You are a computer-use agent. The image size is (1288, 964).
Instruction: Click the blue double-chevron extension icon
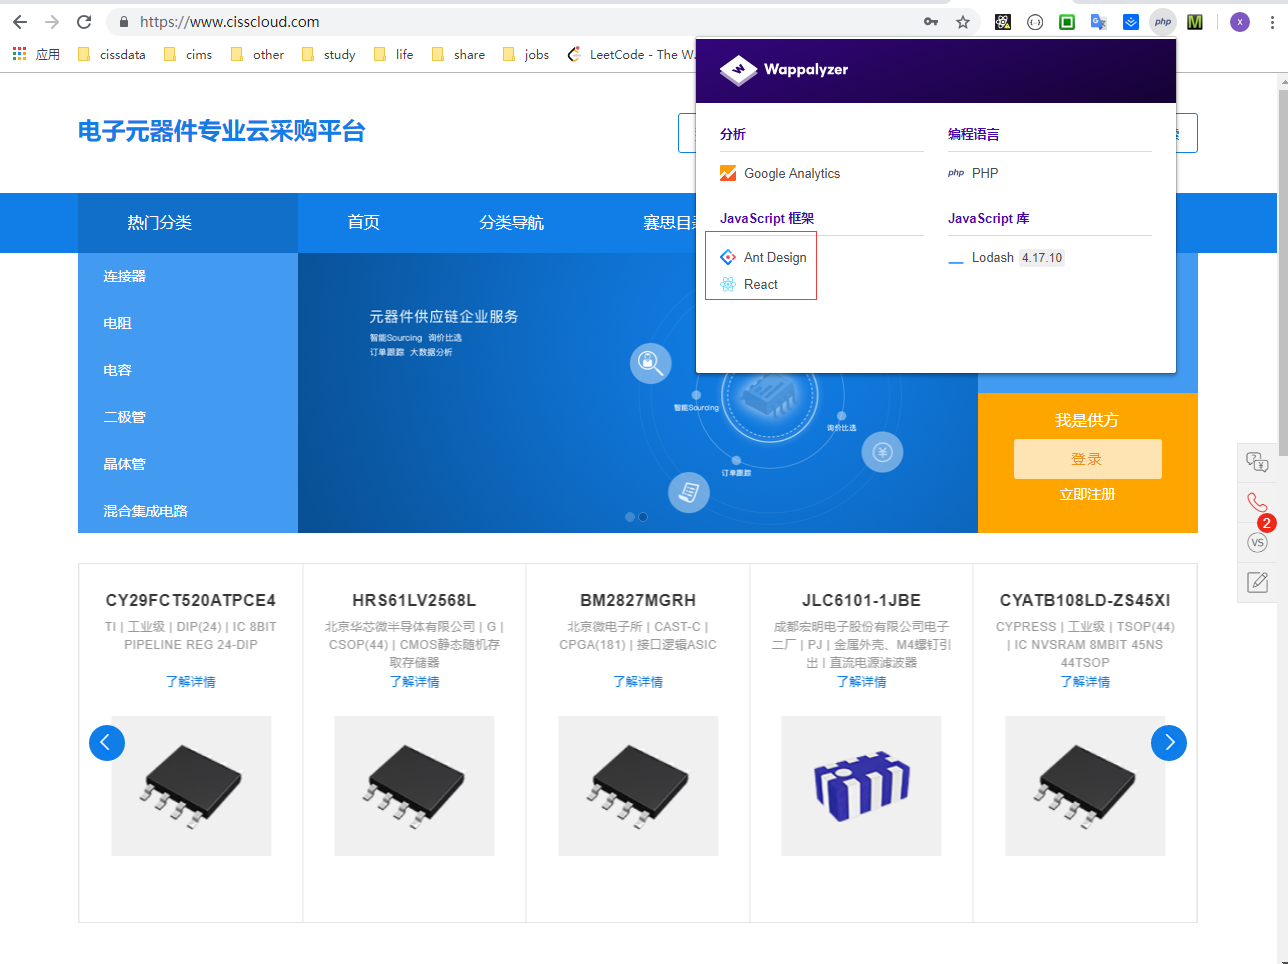point(1131,22)
